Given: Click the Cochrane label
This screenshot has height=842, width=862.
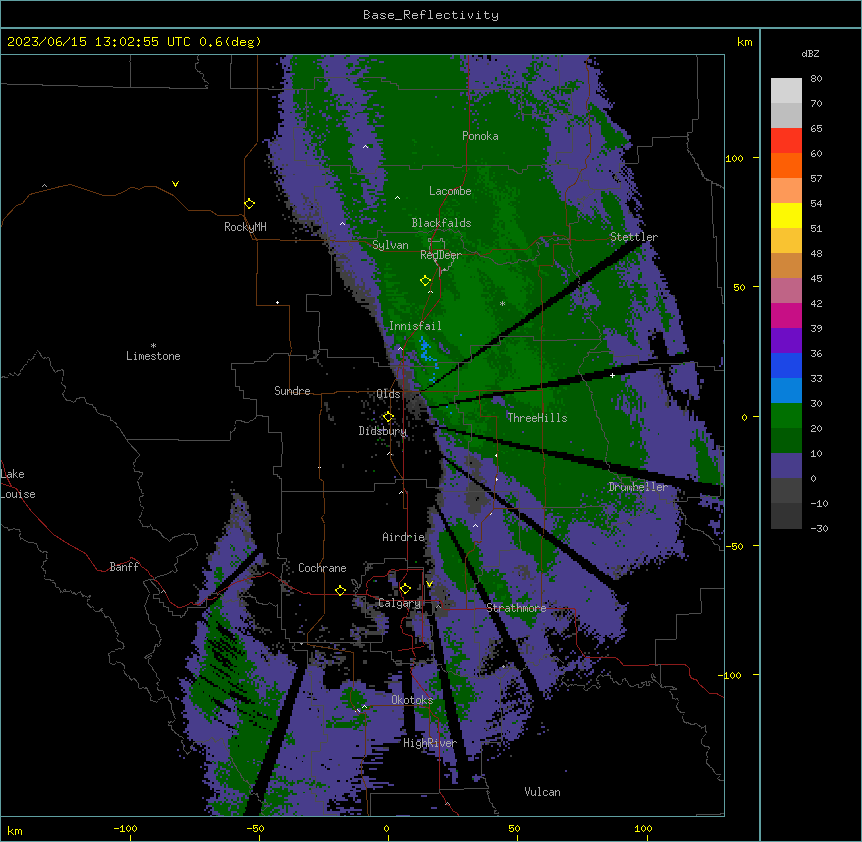Looking at the screenshot, I should click(322, 568).
